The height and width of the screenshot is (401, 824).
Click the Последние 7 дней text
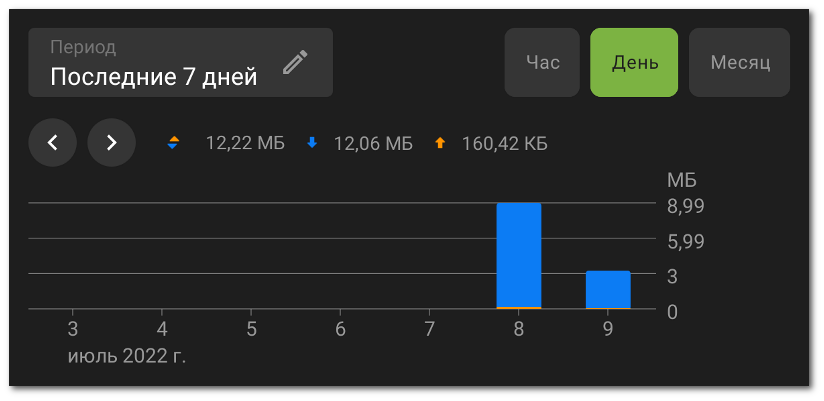pyautogui.click(x=153, y=77)
